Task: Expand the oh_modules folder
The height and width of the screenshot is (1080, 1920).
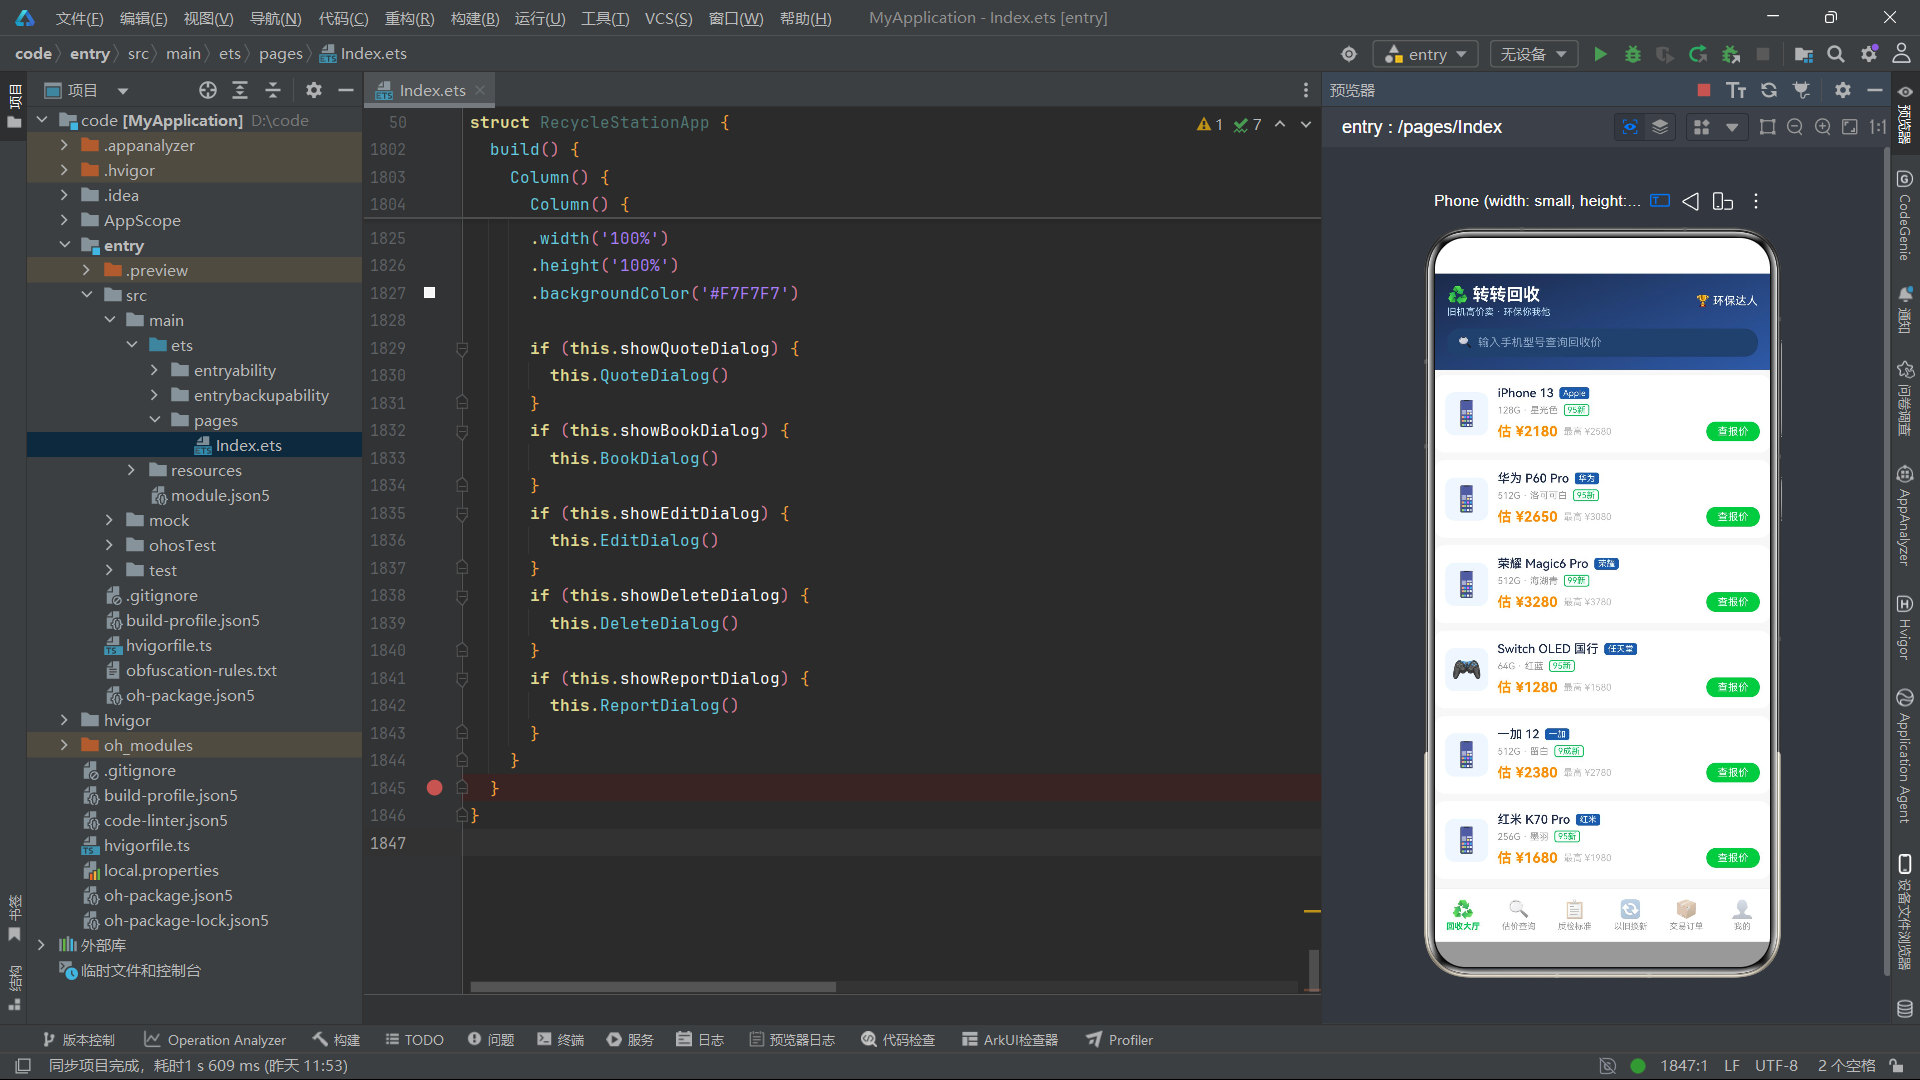Action: [65, 745]
